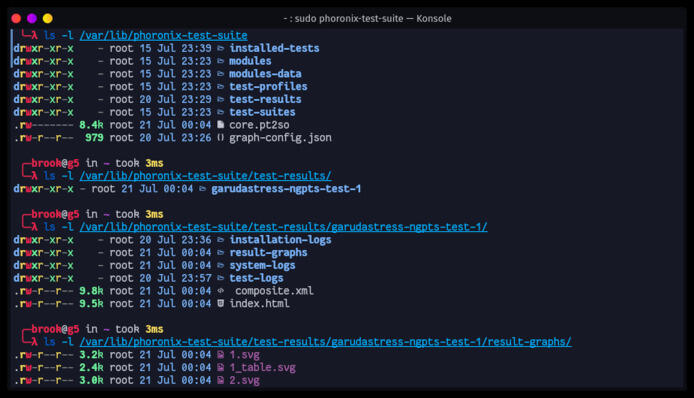Select the modules-data directory name
Screen dimensions: 694x398
pos(265,74)
